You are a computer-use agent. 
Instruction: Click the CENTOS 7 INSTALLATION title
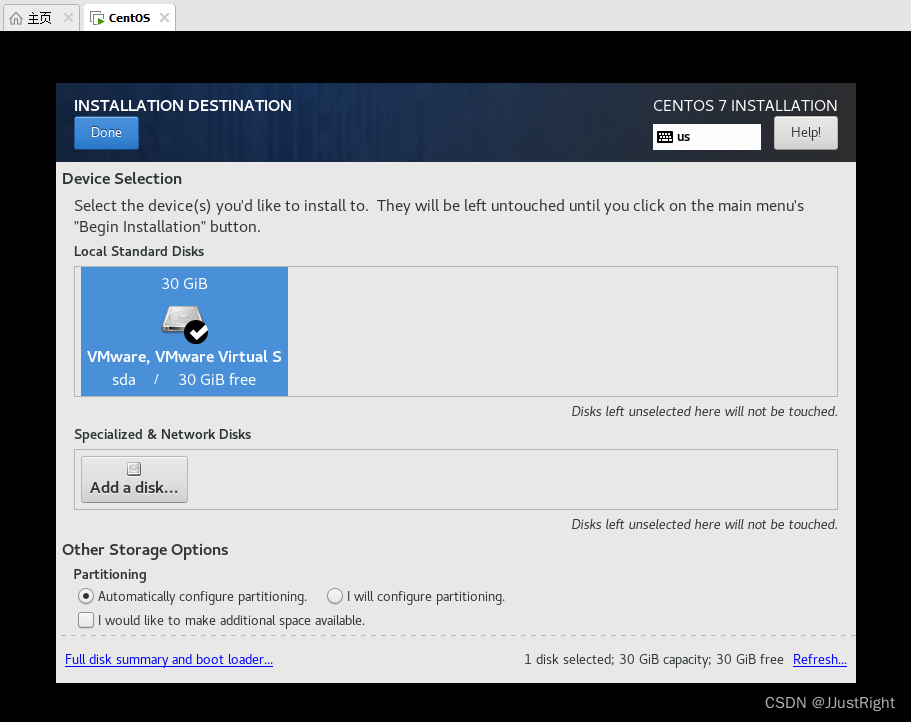point(745,106)
